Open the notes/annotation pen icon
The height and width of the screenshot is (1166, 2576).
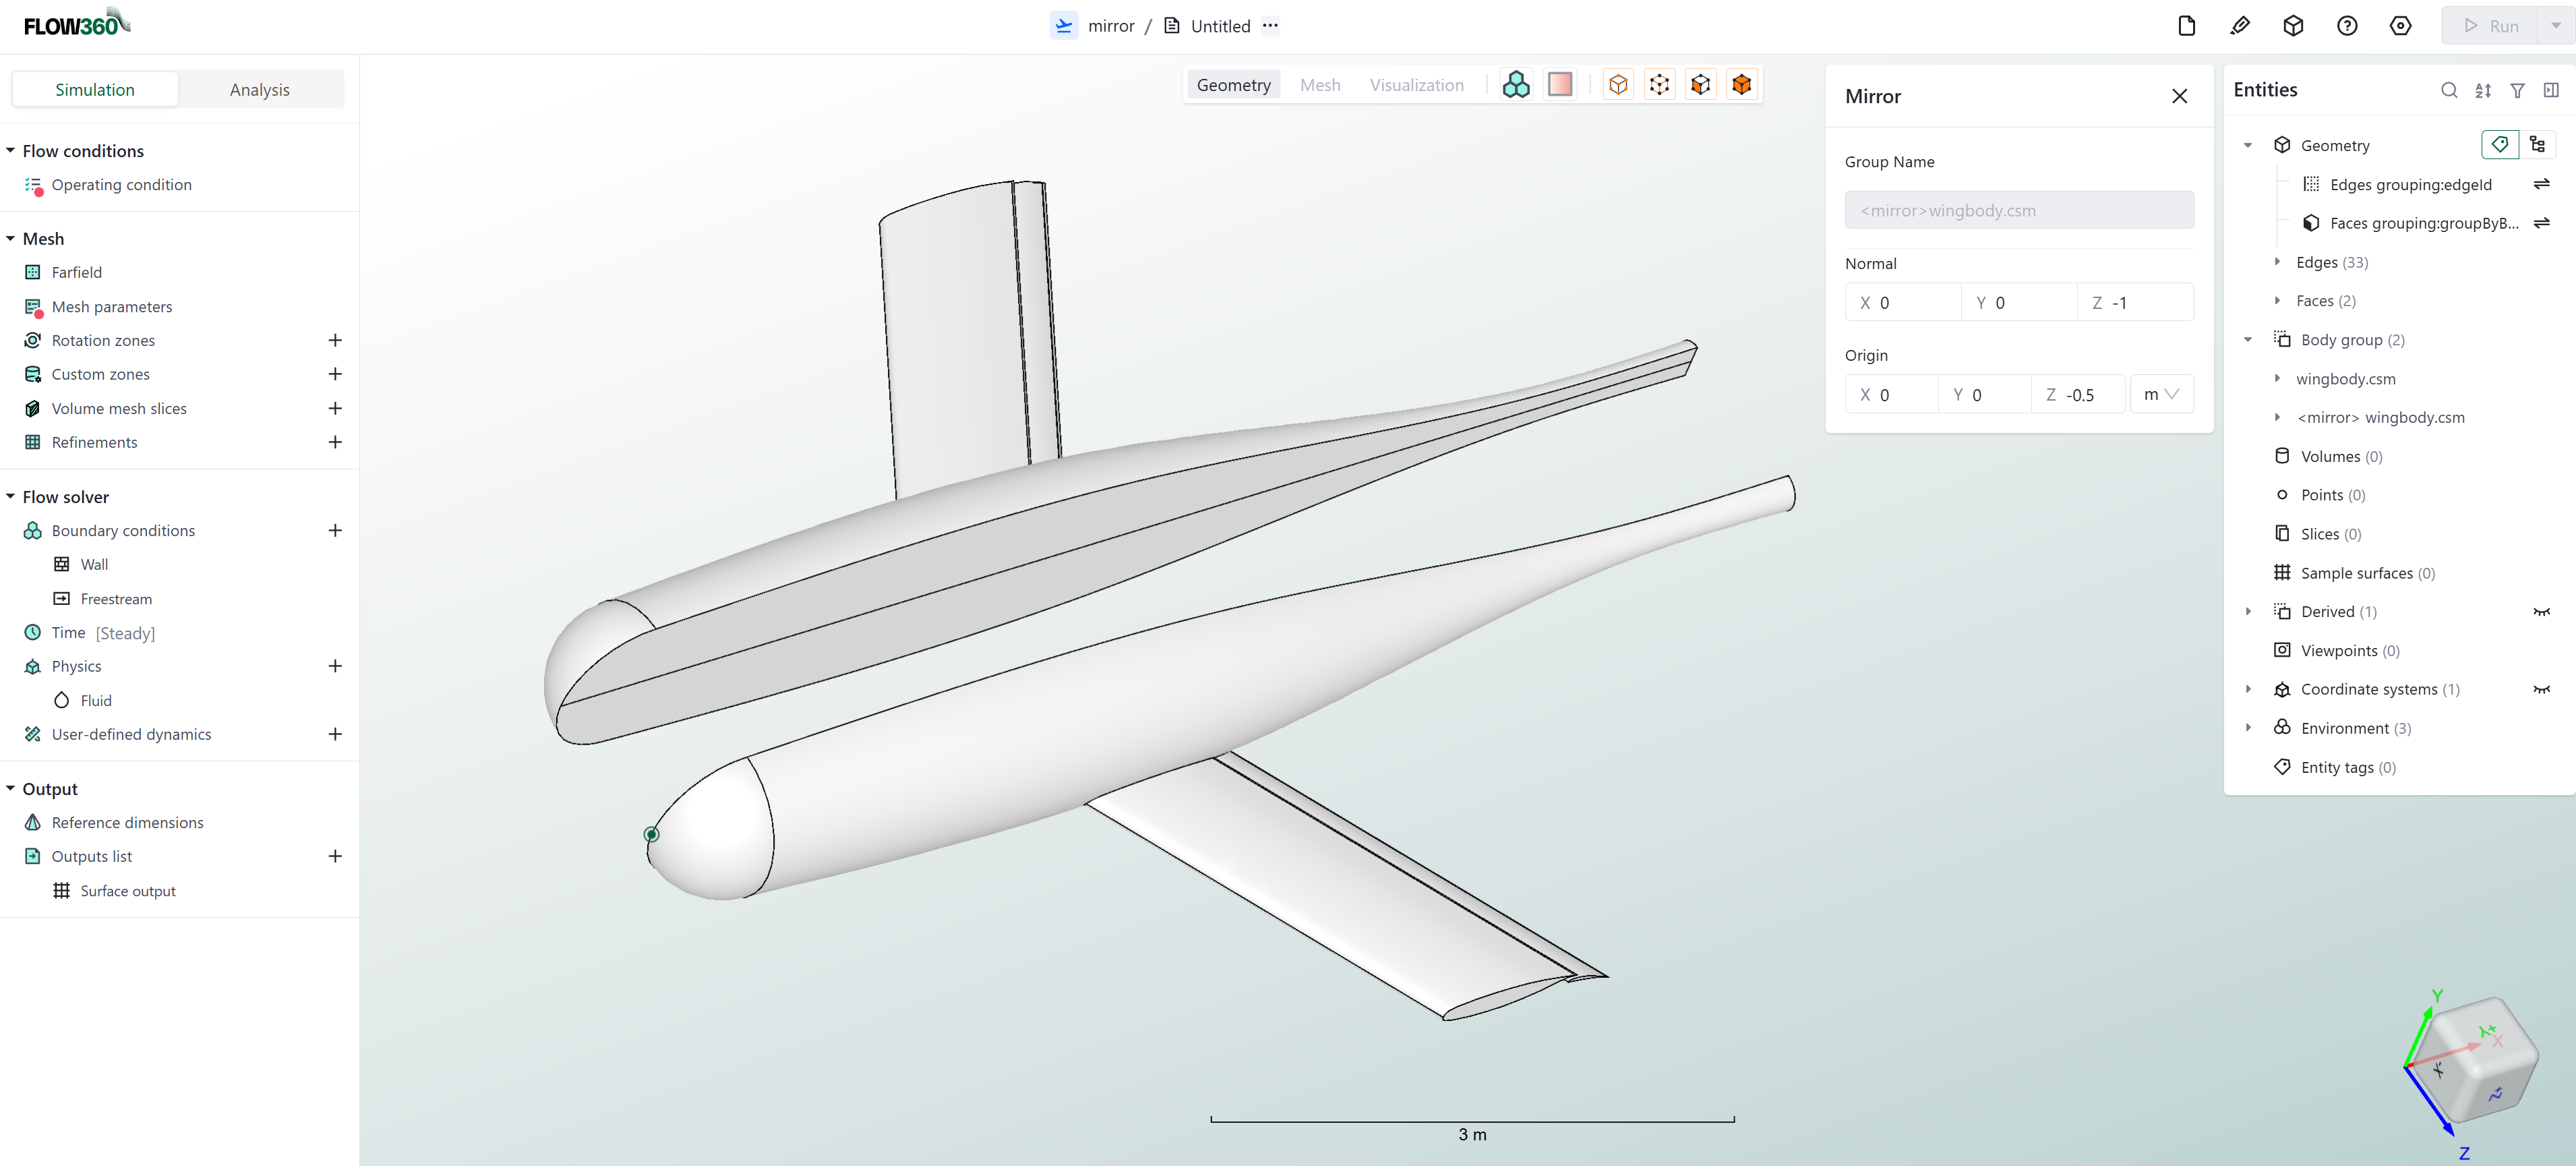tap(2240, 25)
